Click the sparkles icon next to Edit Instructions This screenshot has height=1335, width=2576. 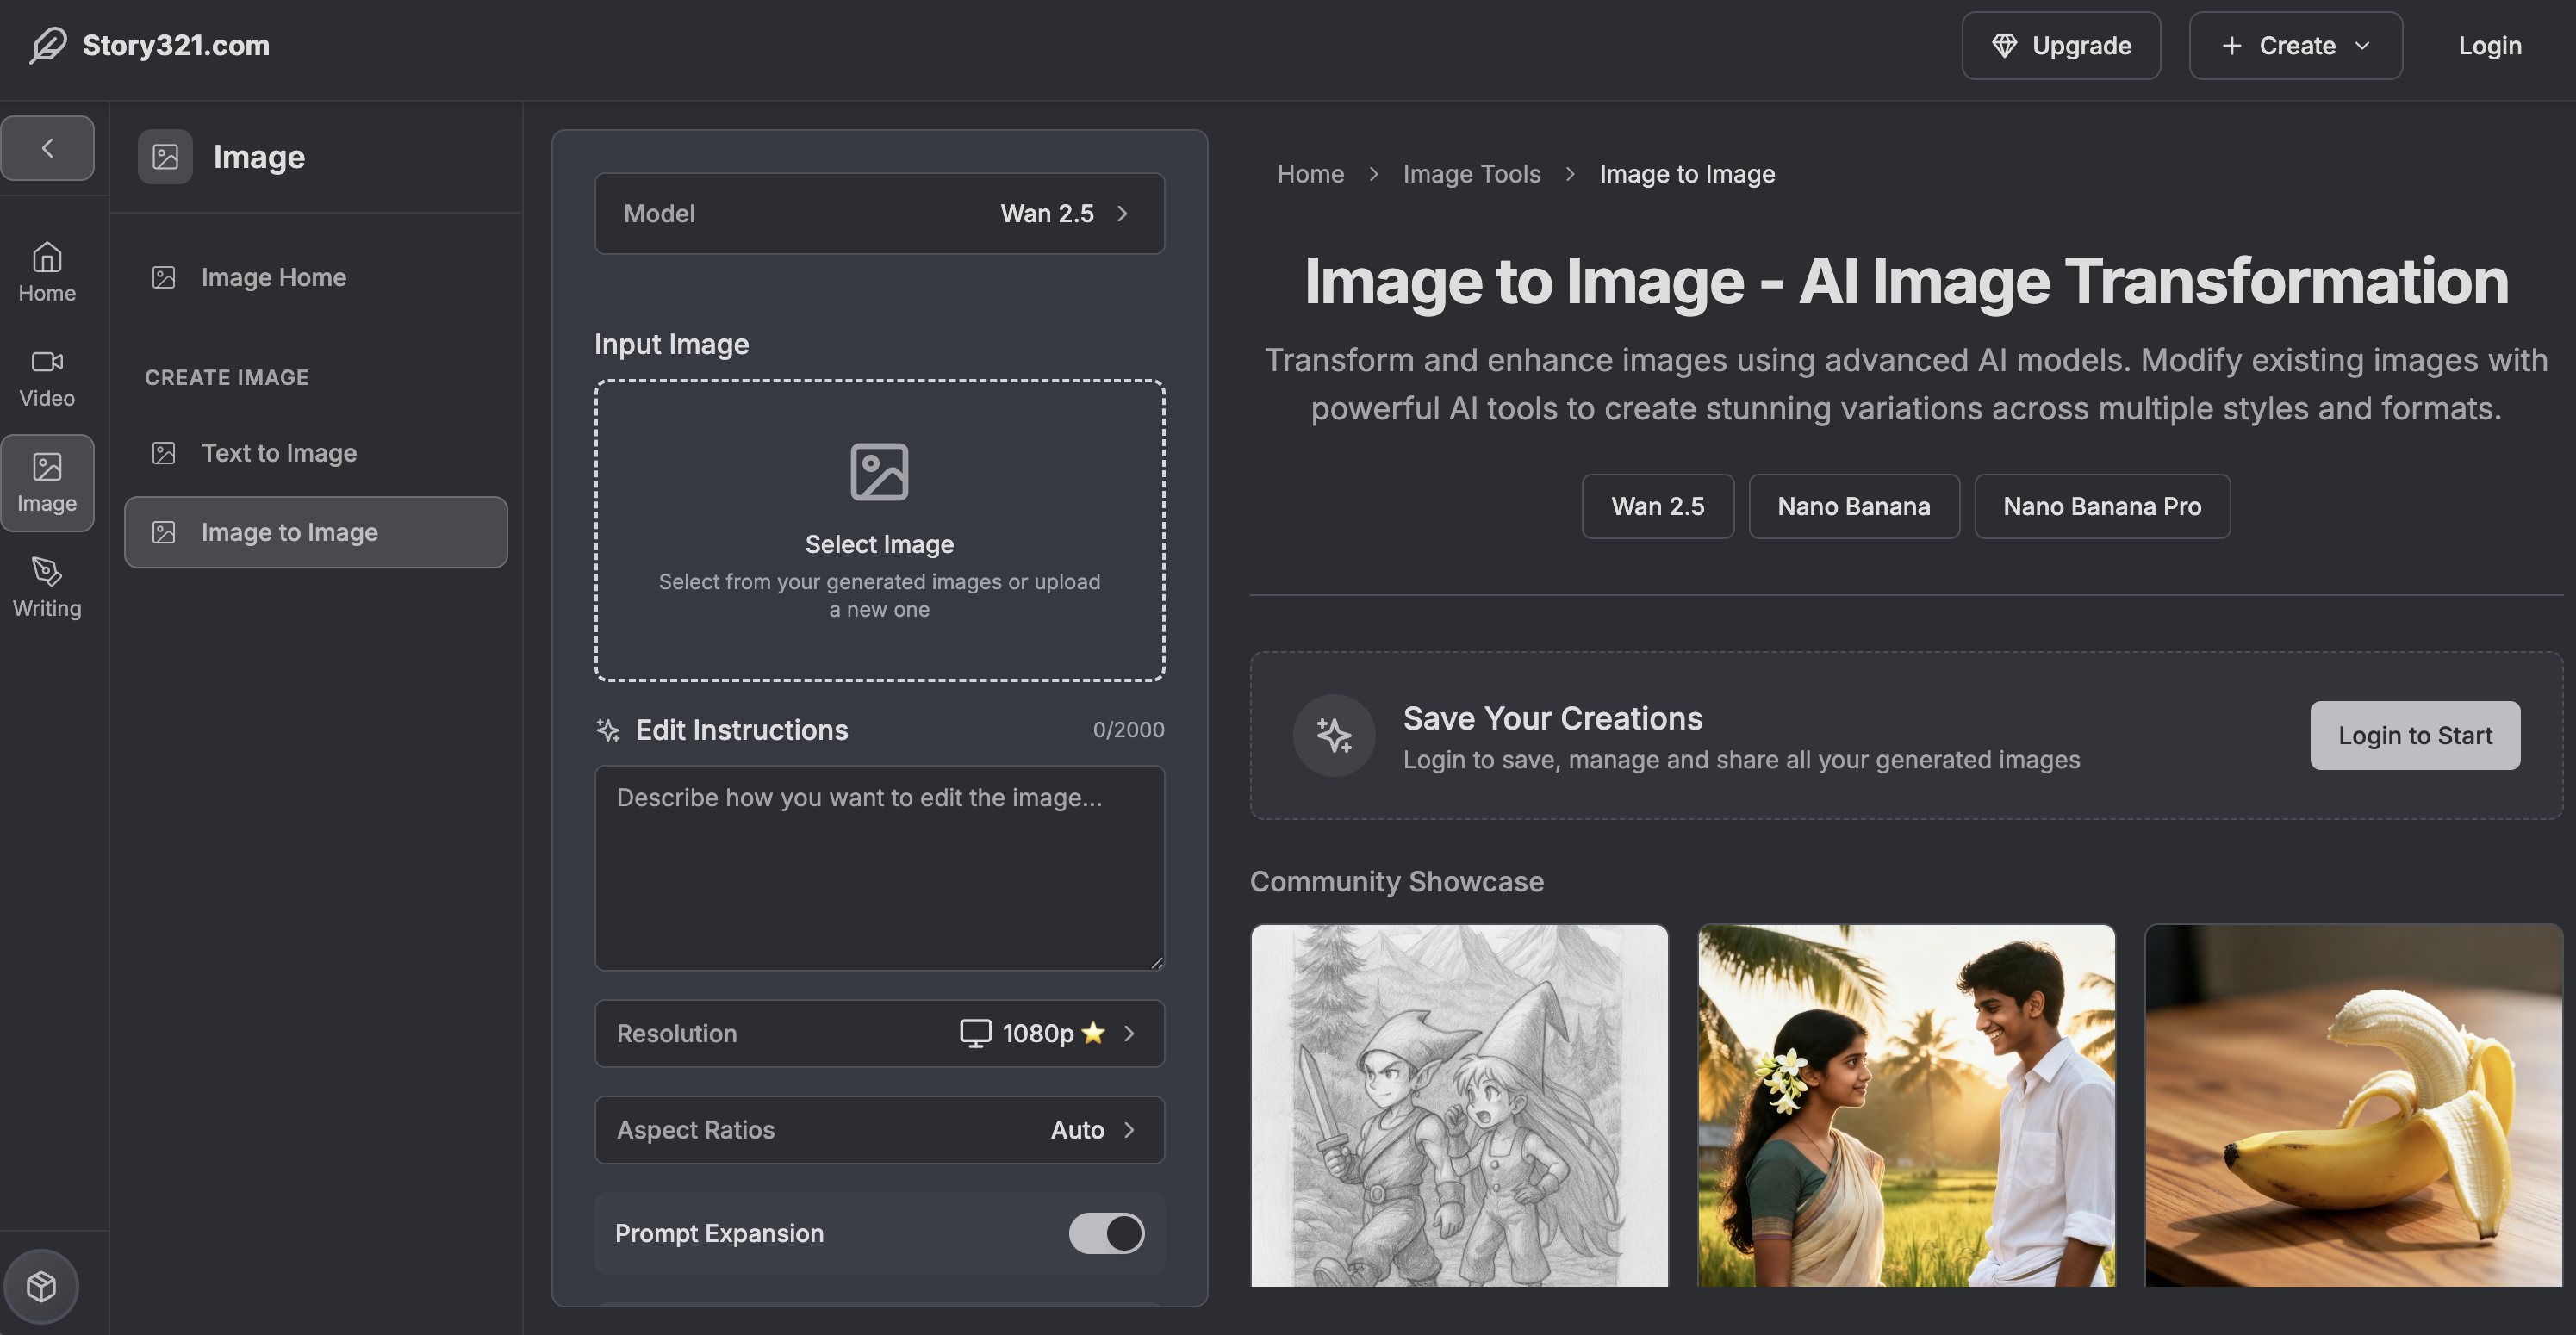607,731
